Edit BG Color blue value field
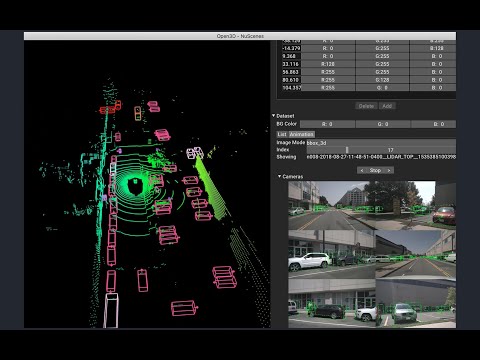This screenshot has width=480, height=360. (433, 124)
